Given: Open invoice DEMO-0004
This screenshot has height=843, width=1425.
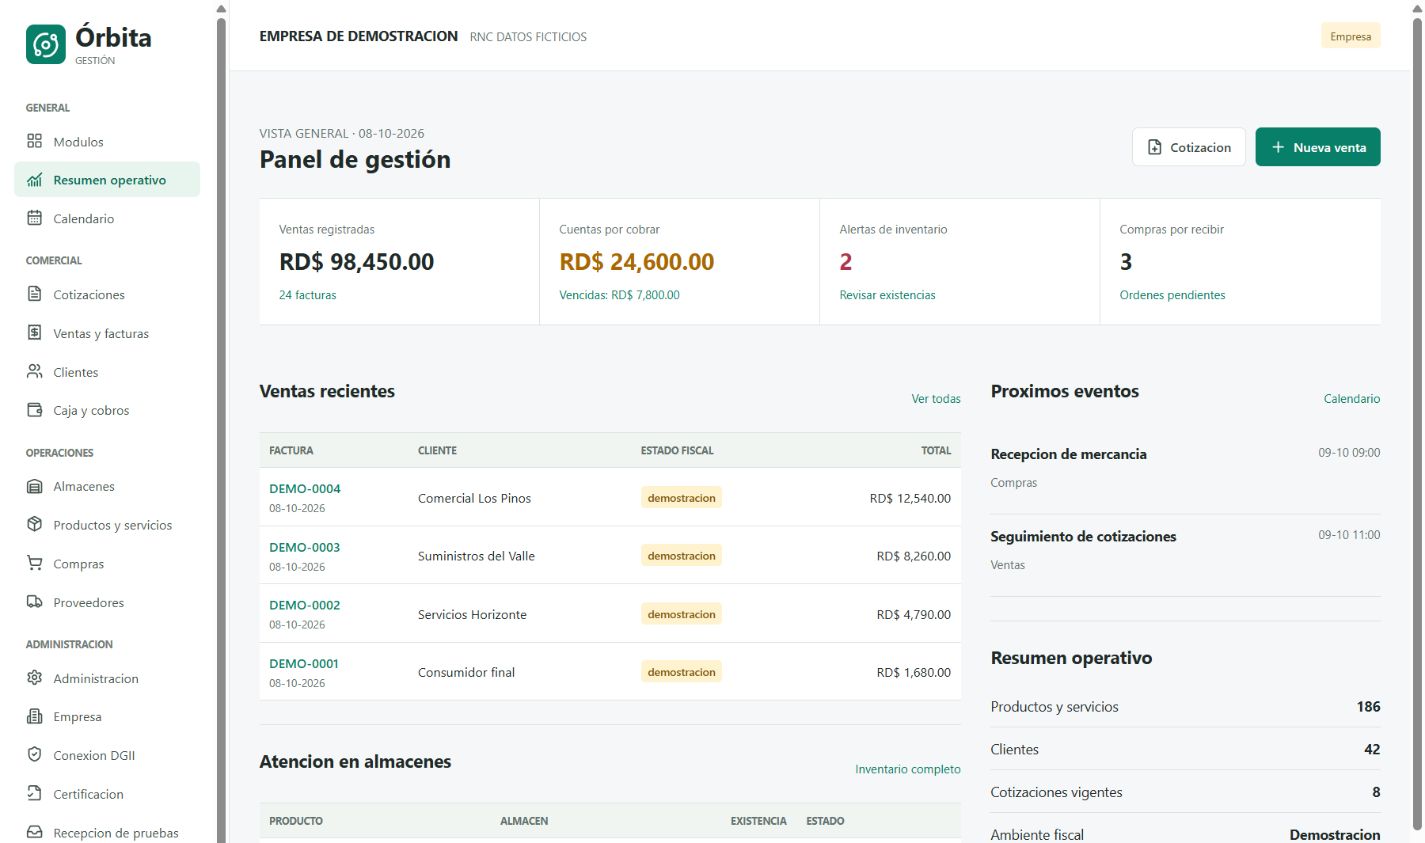Looking at the screenshot, I should point(305,489).
